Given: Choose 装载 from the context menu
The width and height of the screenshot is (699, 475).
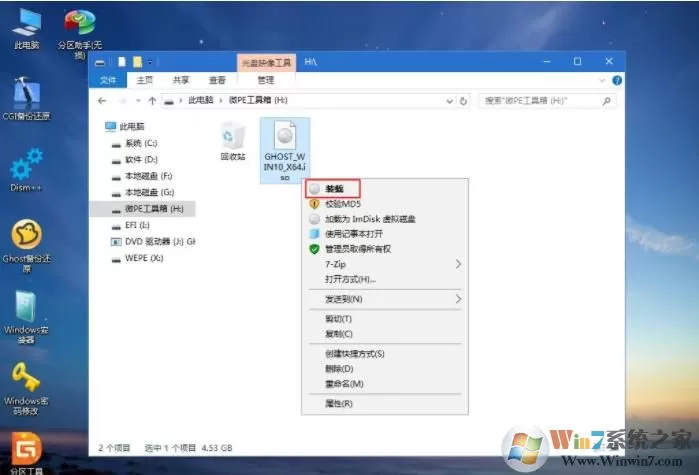Looking at the screenshot, I should pos(333,189).
